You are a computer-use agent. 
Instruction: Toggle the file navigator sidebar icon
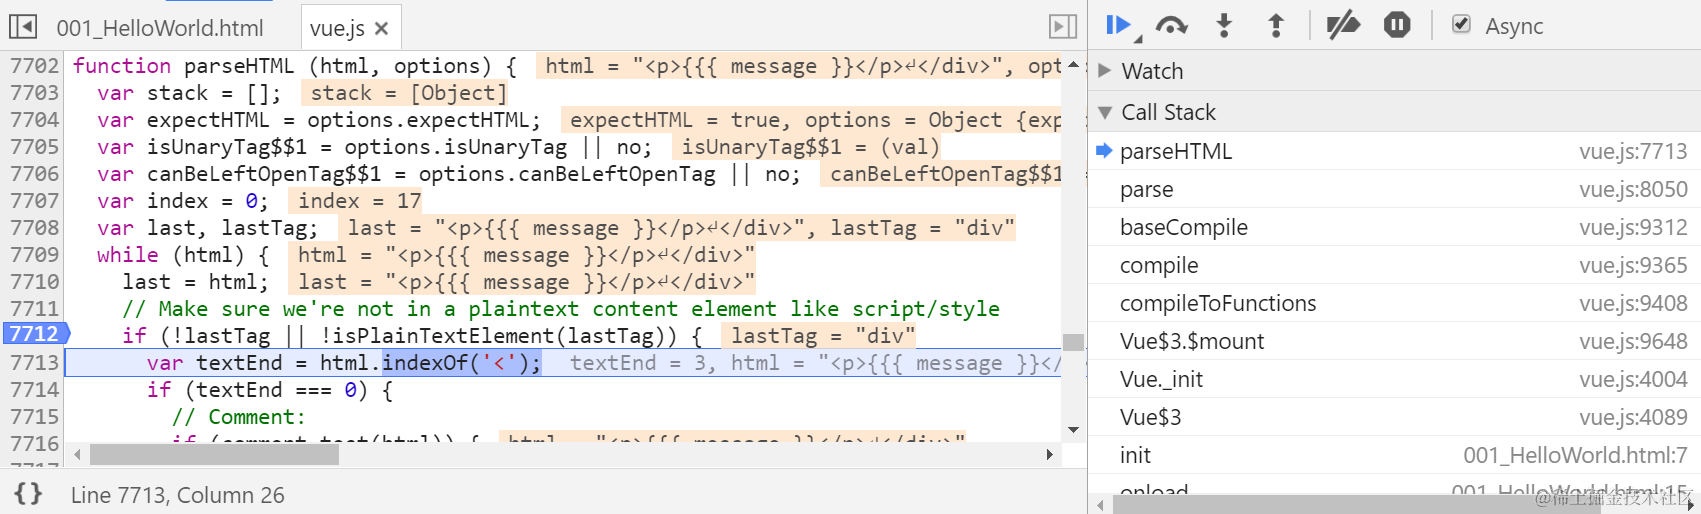point(23,27)
